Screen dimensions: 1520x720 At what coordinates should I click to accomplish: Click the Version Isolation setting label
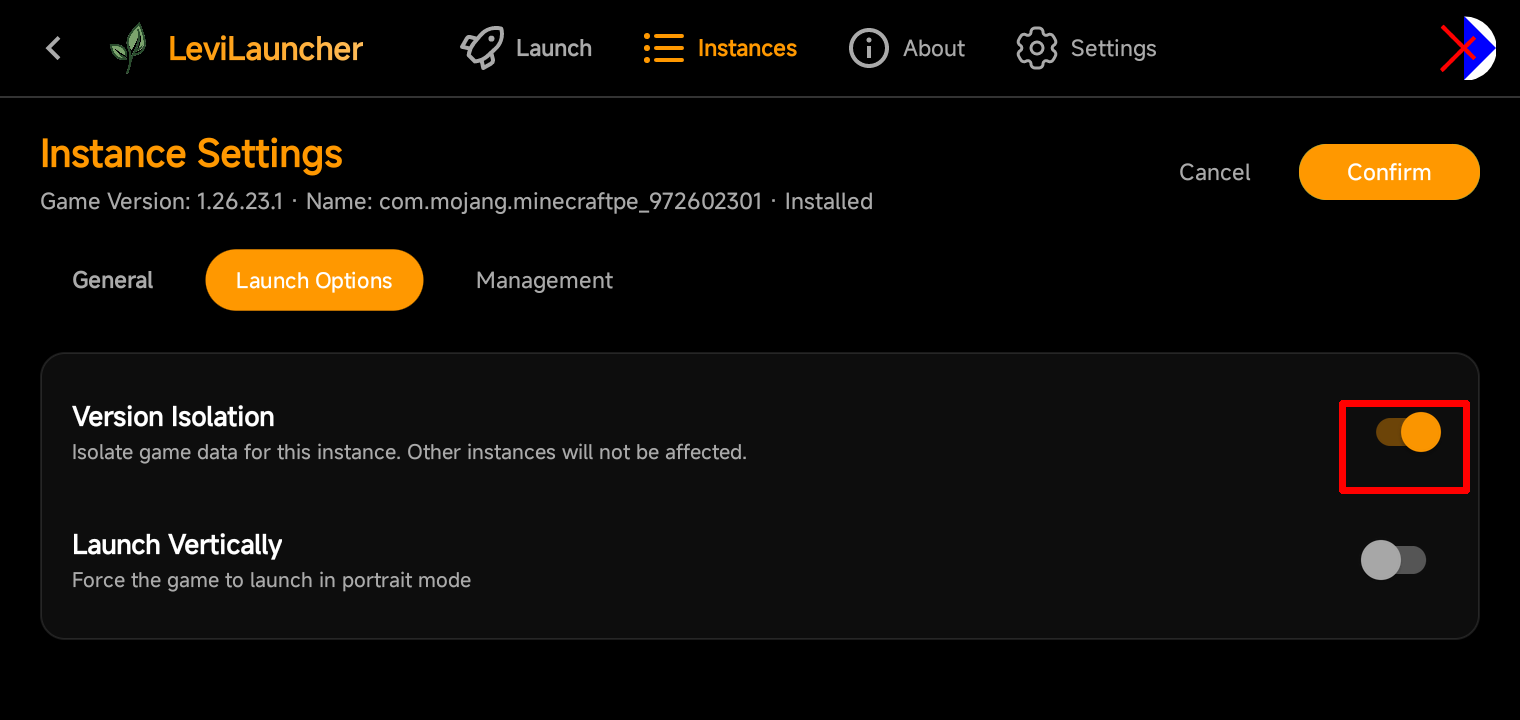click(x=173, y=416)
